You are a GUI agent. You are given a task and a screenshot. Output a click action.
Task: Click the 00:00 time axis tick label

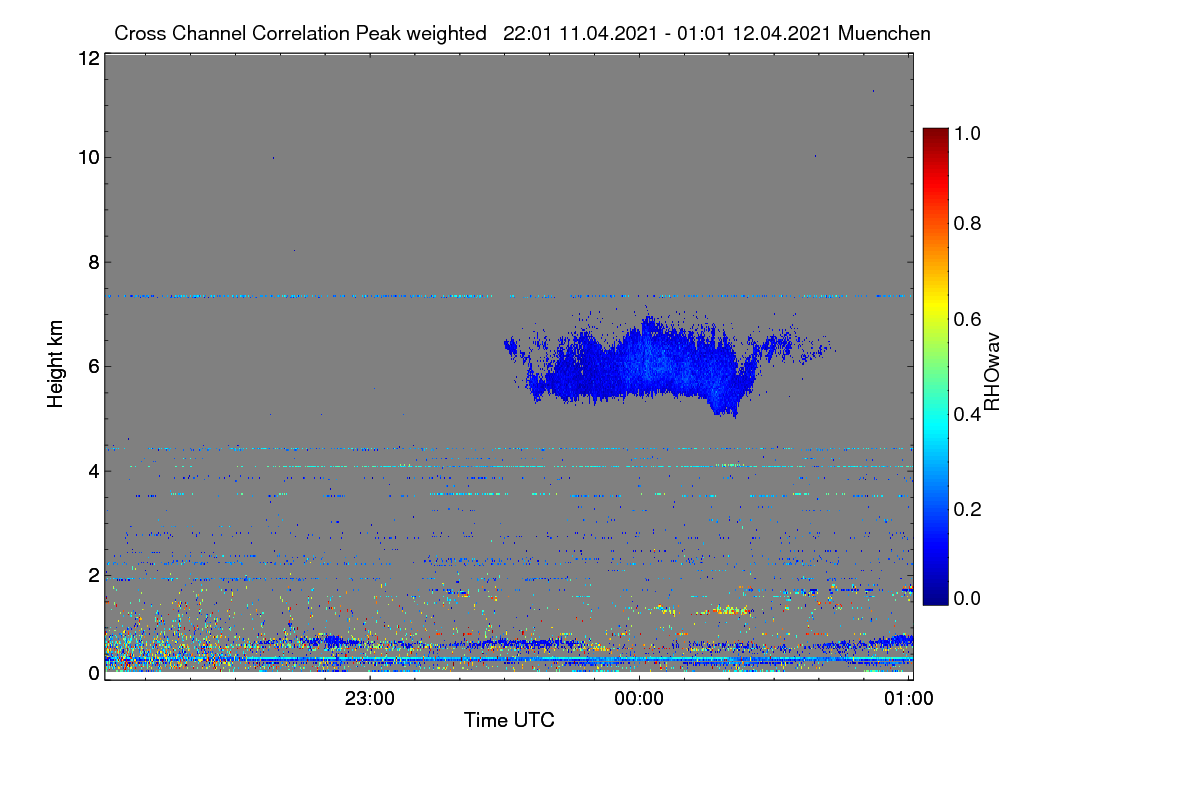coord(640,700)
